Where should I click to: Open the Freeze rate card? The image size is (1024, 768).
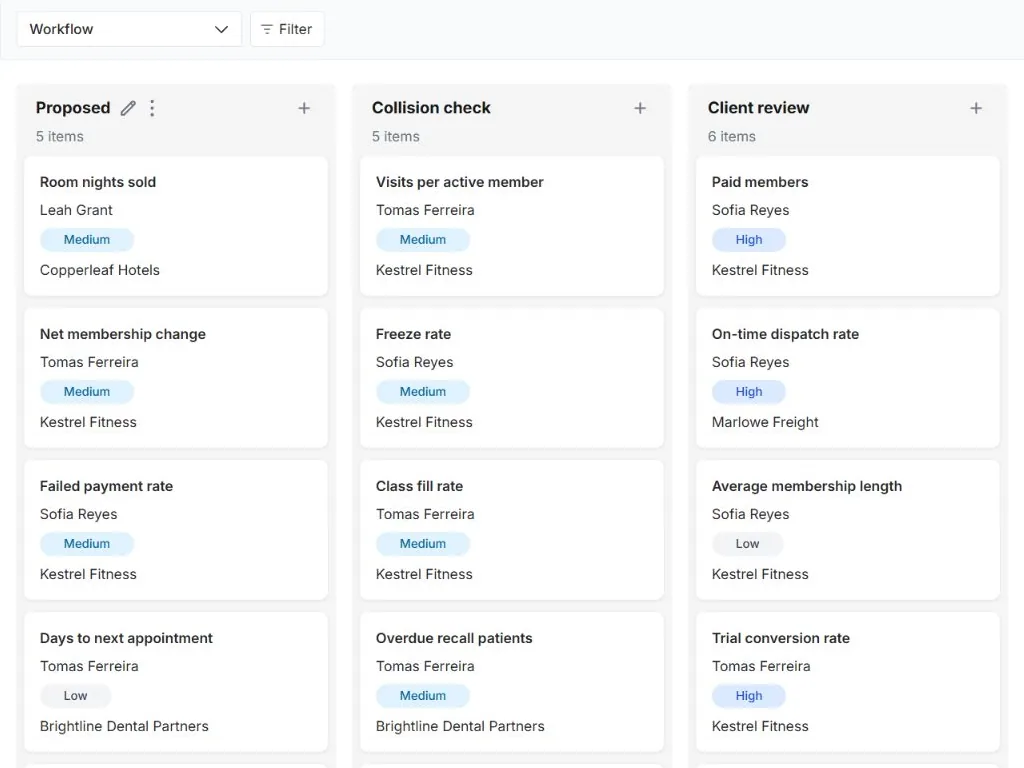coord(512,378)
